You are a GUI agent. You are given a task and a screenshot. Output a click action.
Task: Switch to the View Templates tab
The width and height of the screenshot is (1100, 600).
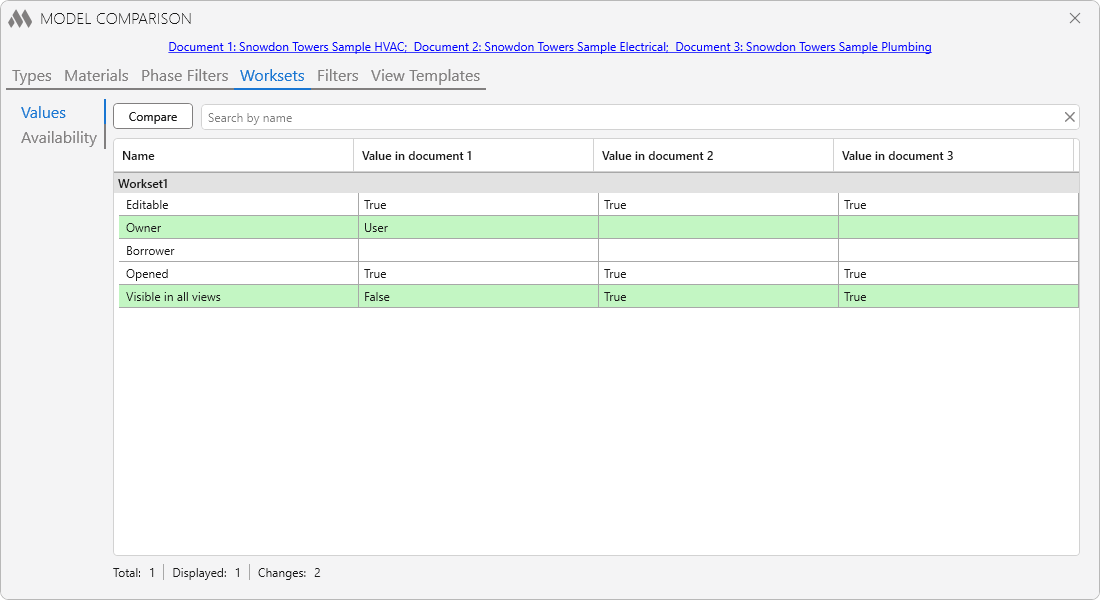click(x=425, y=76)
